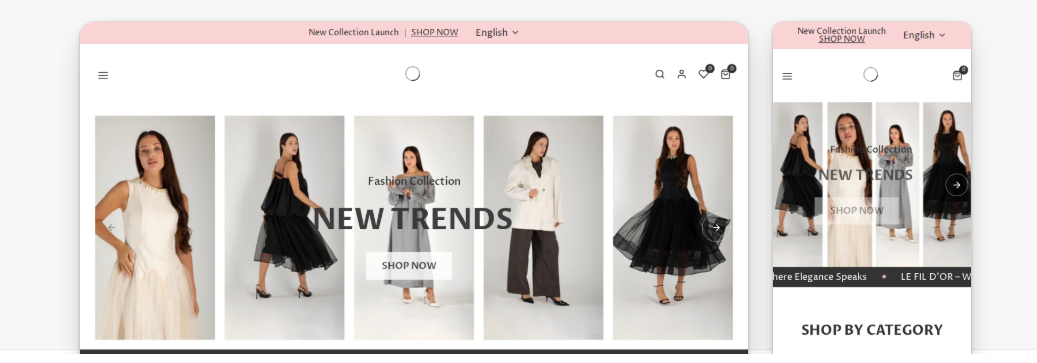The image size is (1037, 363).
Task: Click the SHOP NOW button on desktop banner
Action: tap(409, 266)
